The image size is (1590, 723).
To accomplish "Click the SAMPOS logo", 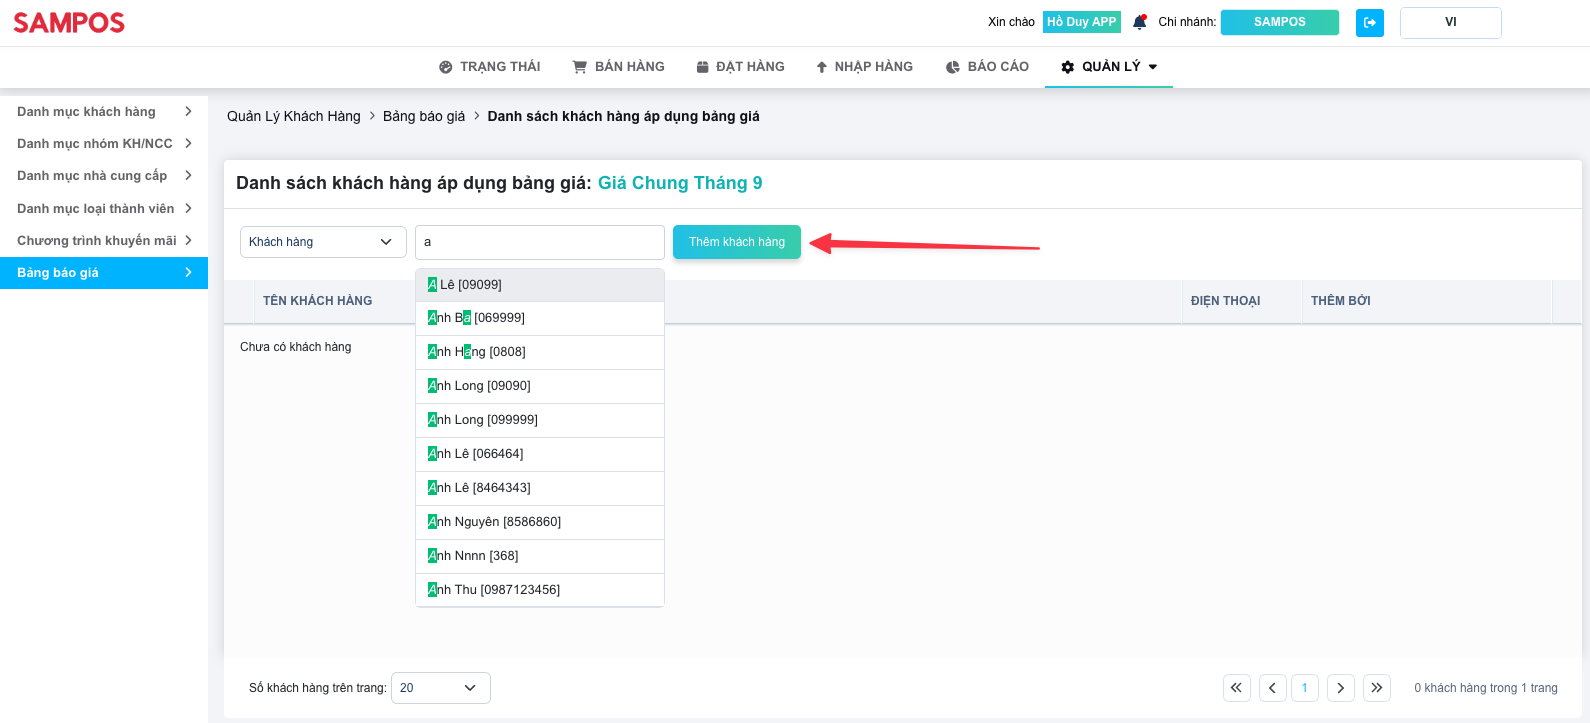I will (x=69, y=22).
